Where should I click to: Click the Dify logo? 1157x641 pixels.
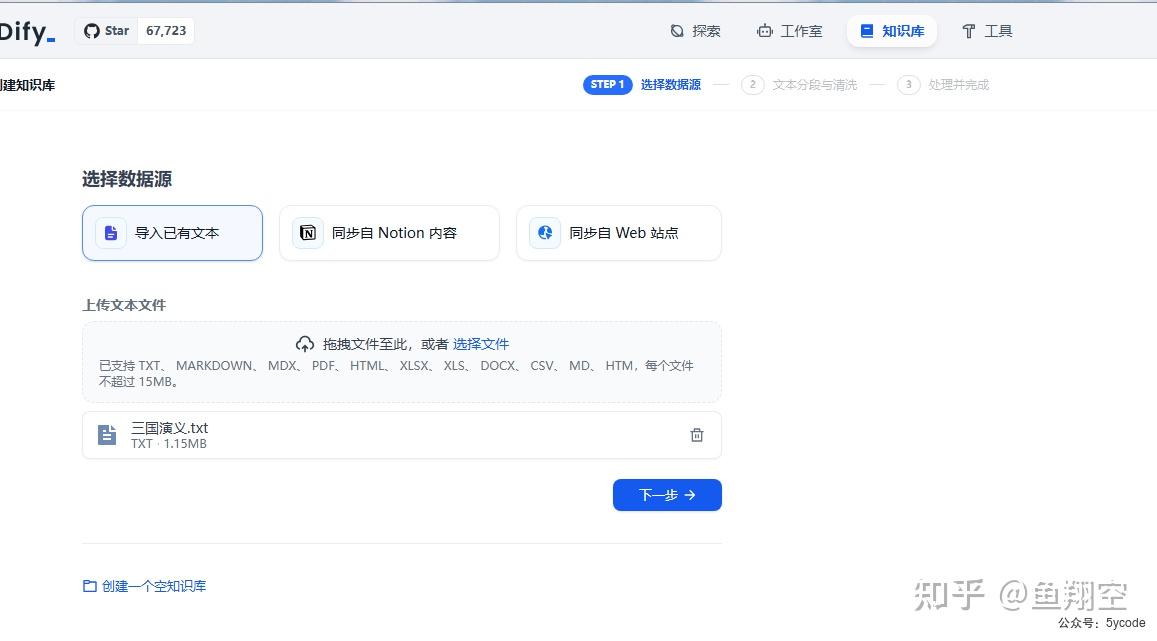click(x=27, y=32)
